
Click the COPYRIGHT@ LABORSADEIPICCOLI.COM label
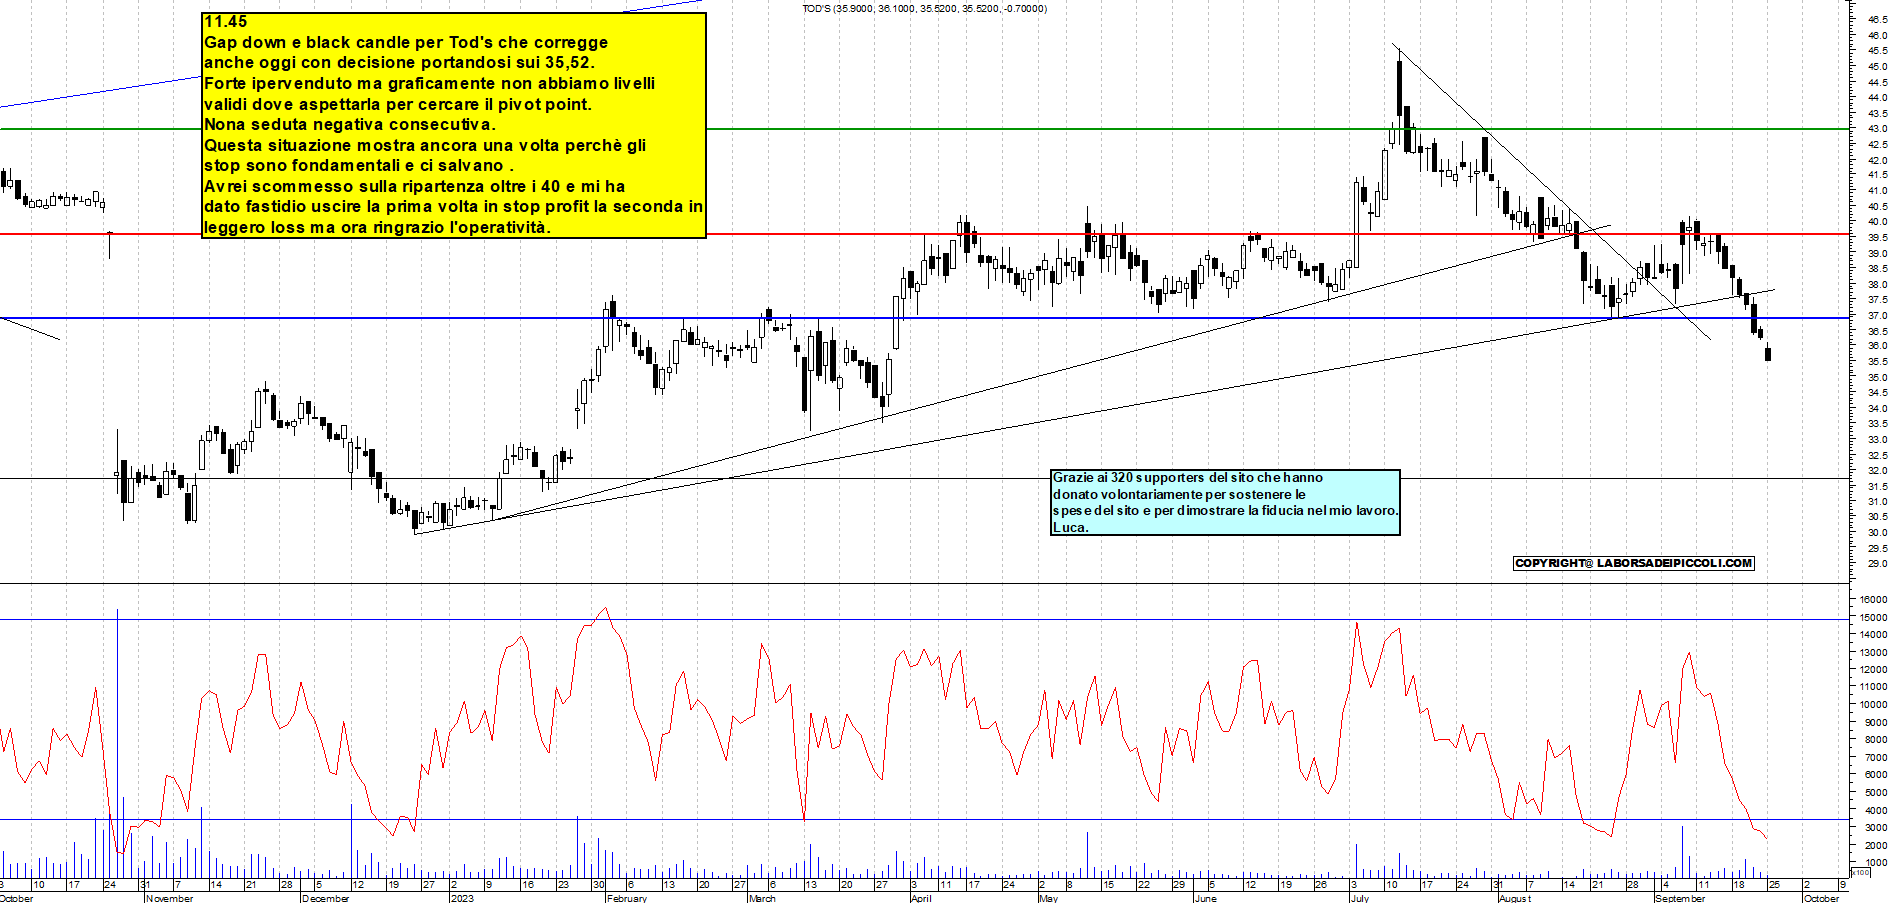point(1634,563)
